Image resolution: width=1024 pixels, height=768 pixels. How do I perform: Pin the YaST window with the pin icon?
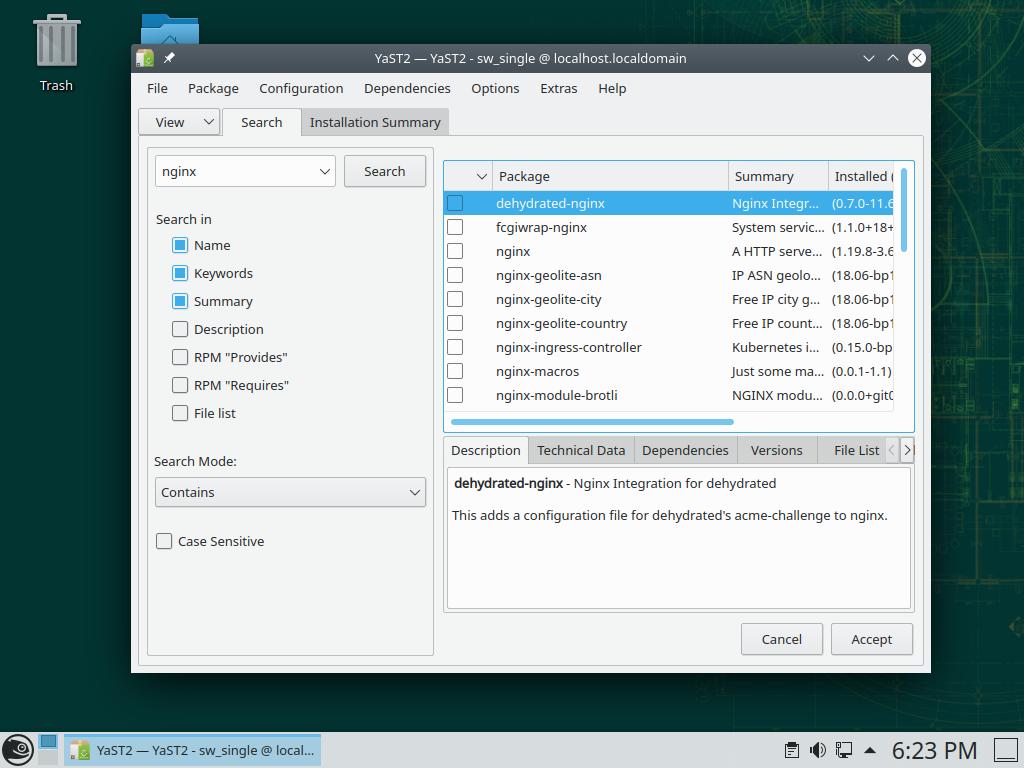(169, 58)
